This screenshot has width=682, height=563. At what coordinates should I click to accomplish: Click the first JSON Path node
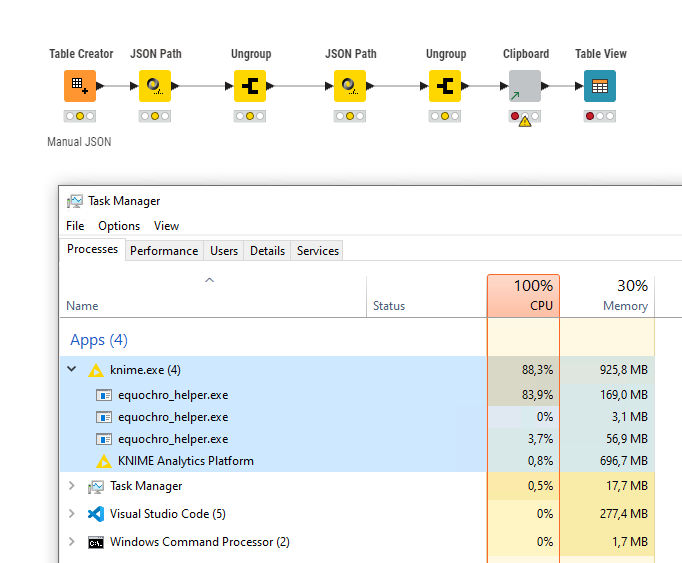point(155,86)
